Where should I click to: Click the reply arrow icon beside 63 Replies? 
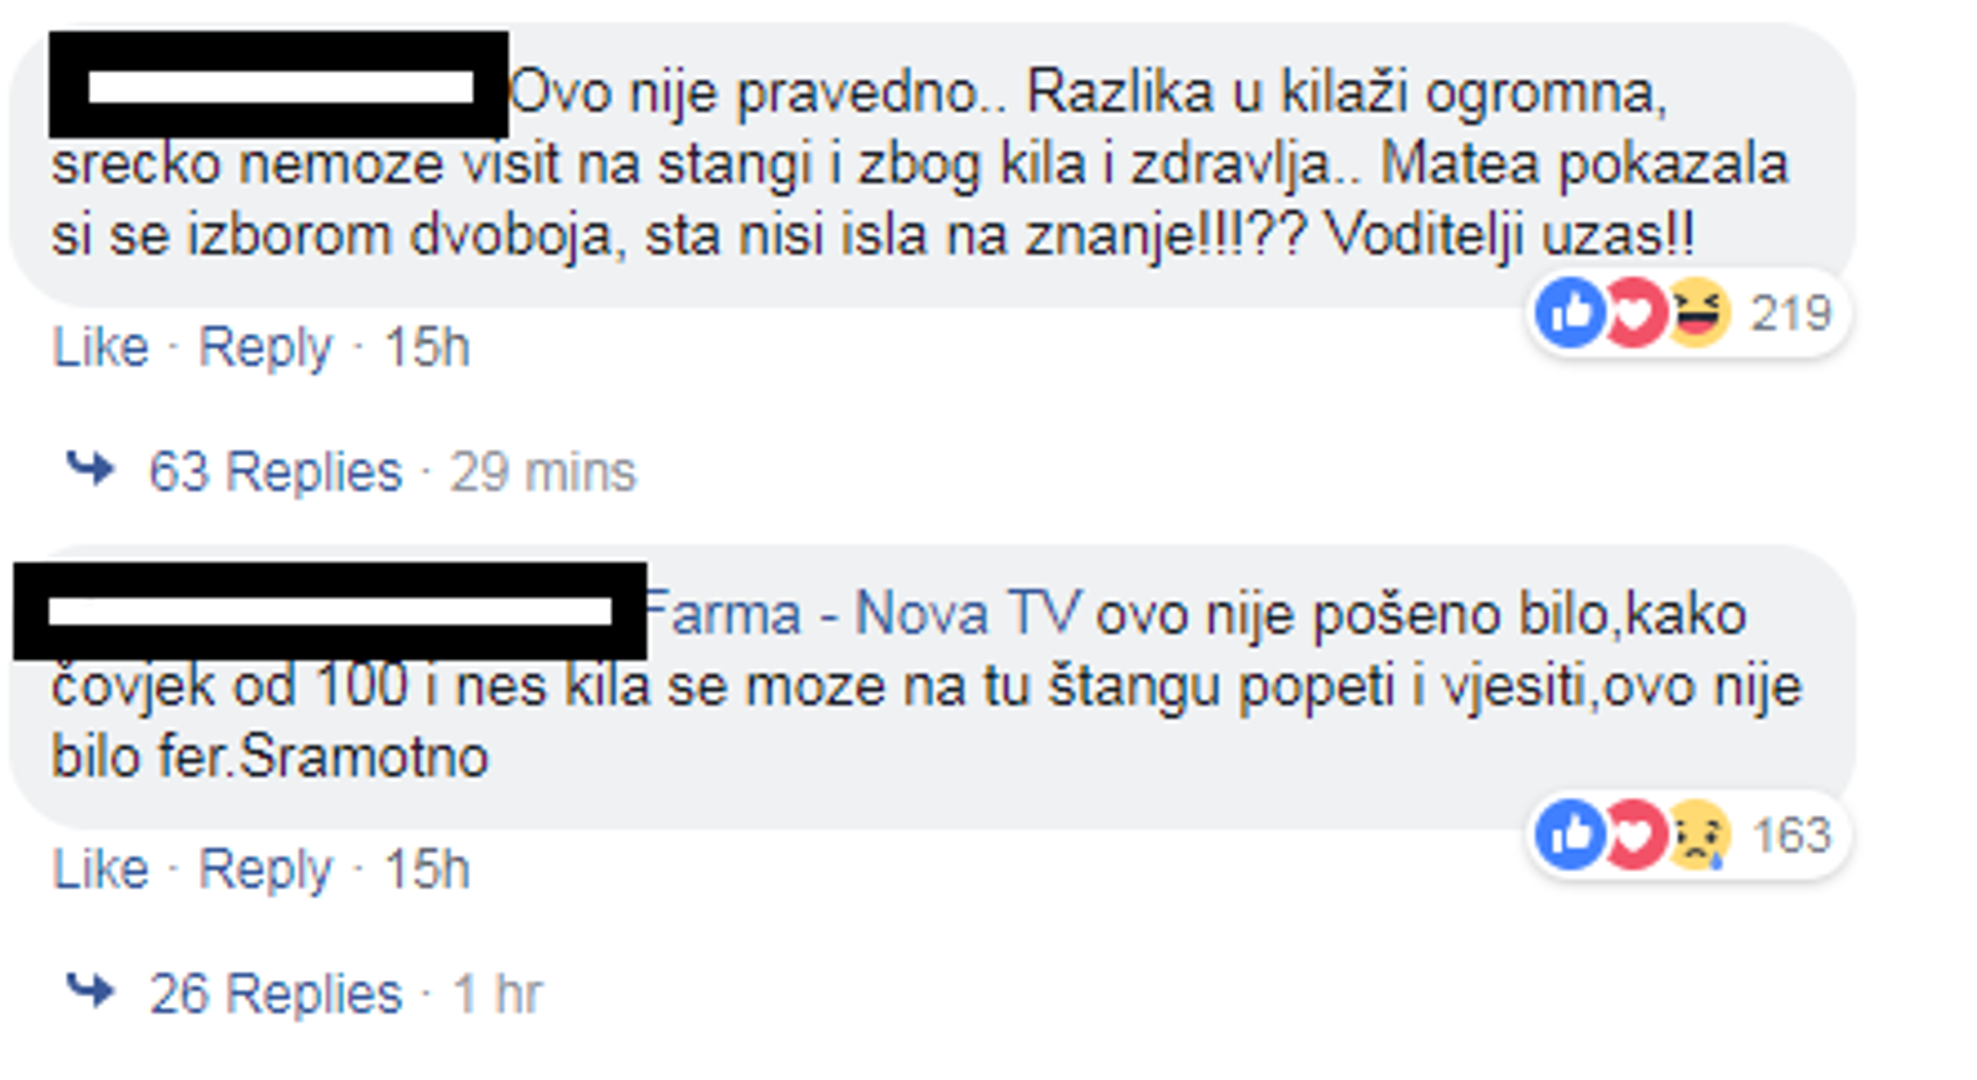pos(91,468)
